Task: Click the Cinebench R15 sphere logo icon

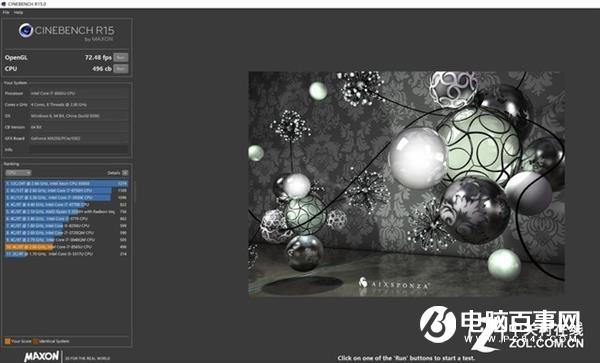Action: click(x=26, y=30)
